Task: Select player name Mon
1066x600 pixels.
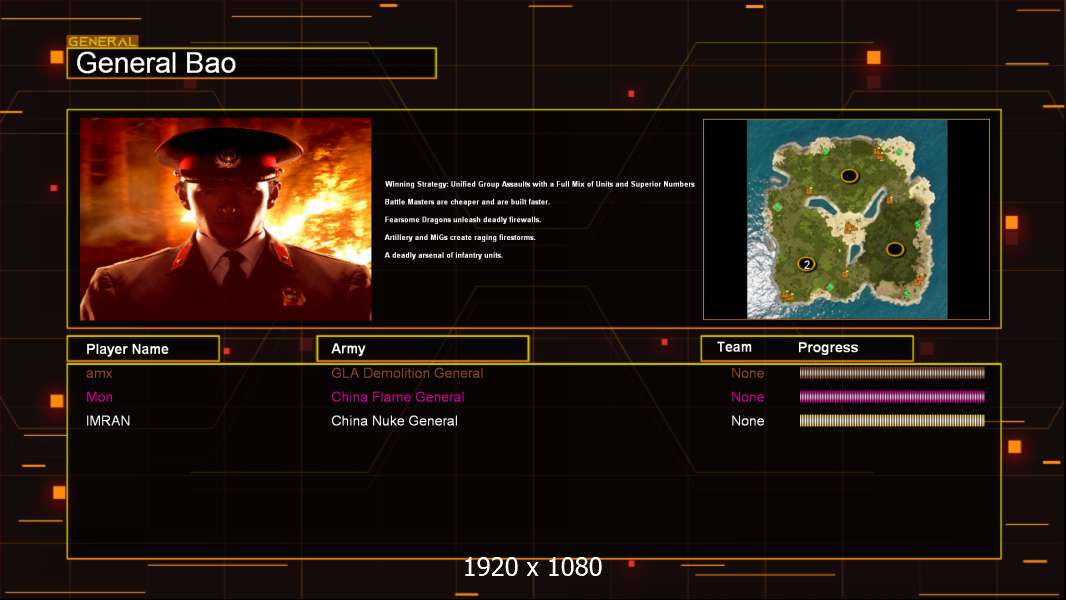Action: tap(99, 397)
